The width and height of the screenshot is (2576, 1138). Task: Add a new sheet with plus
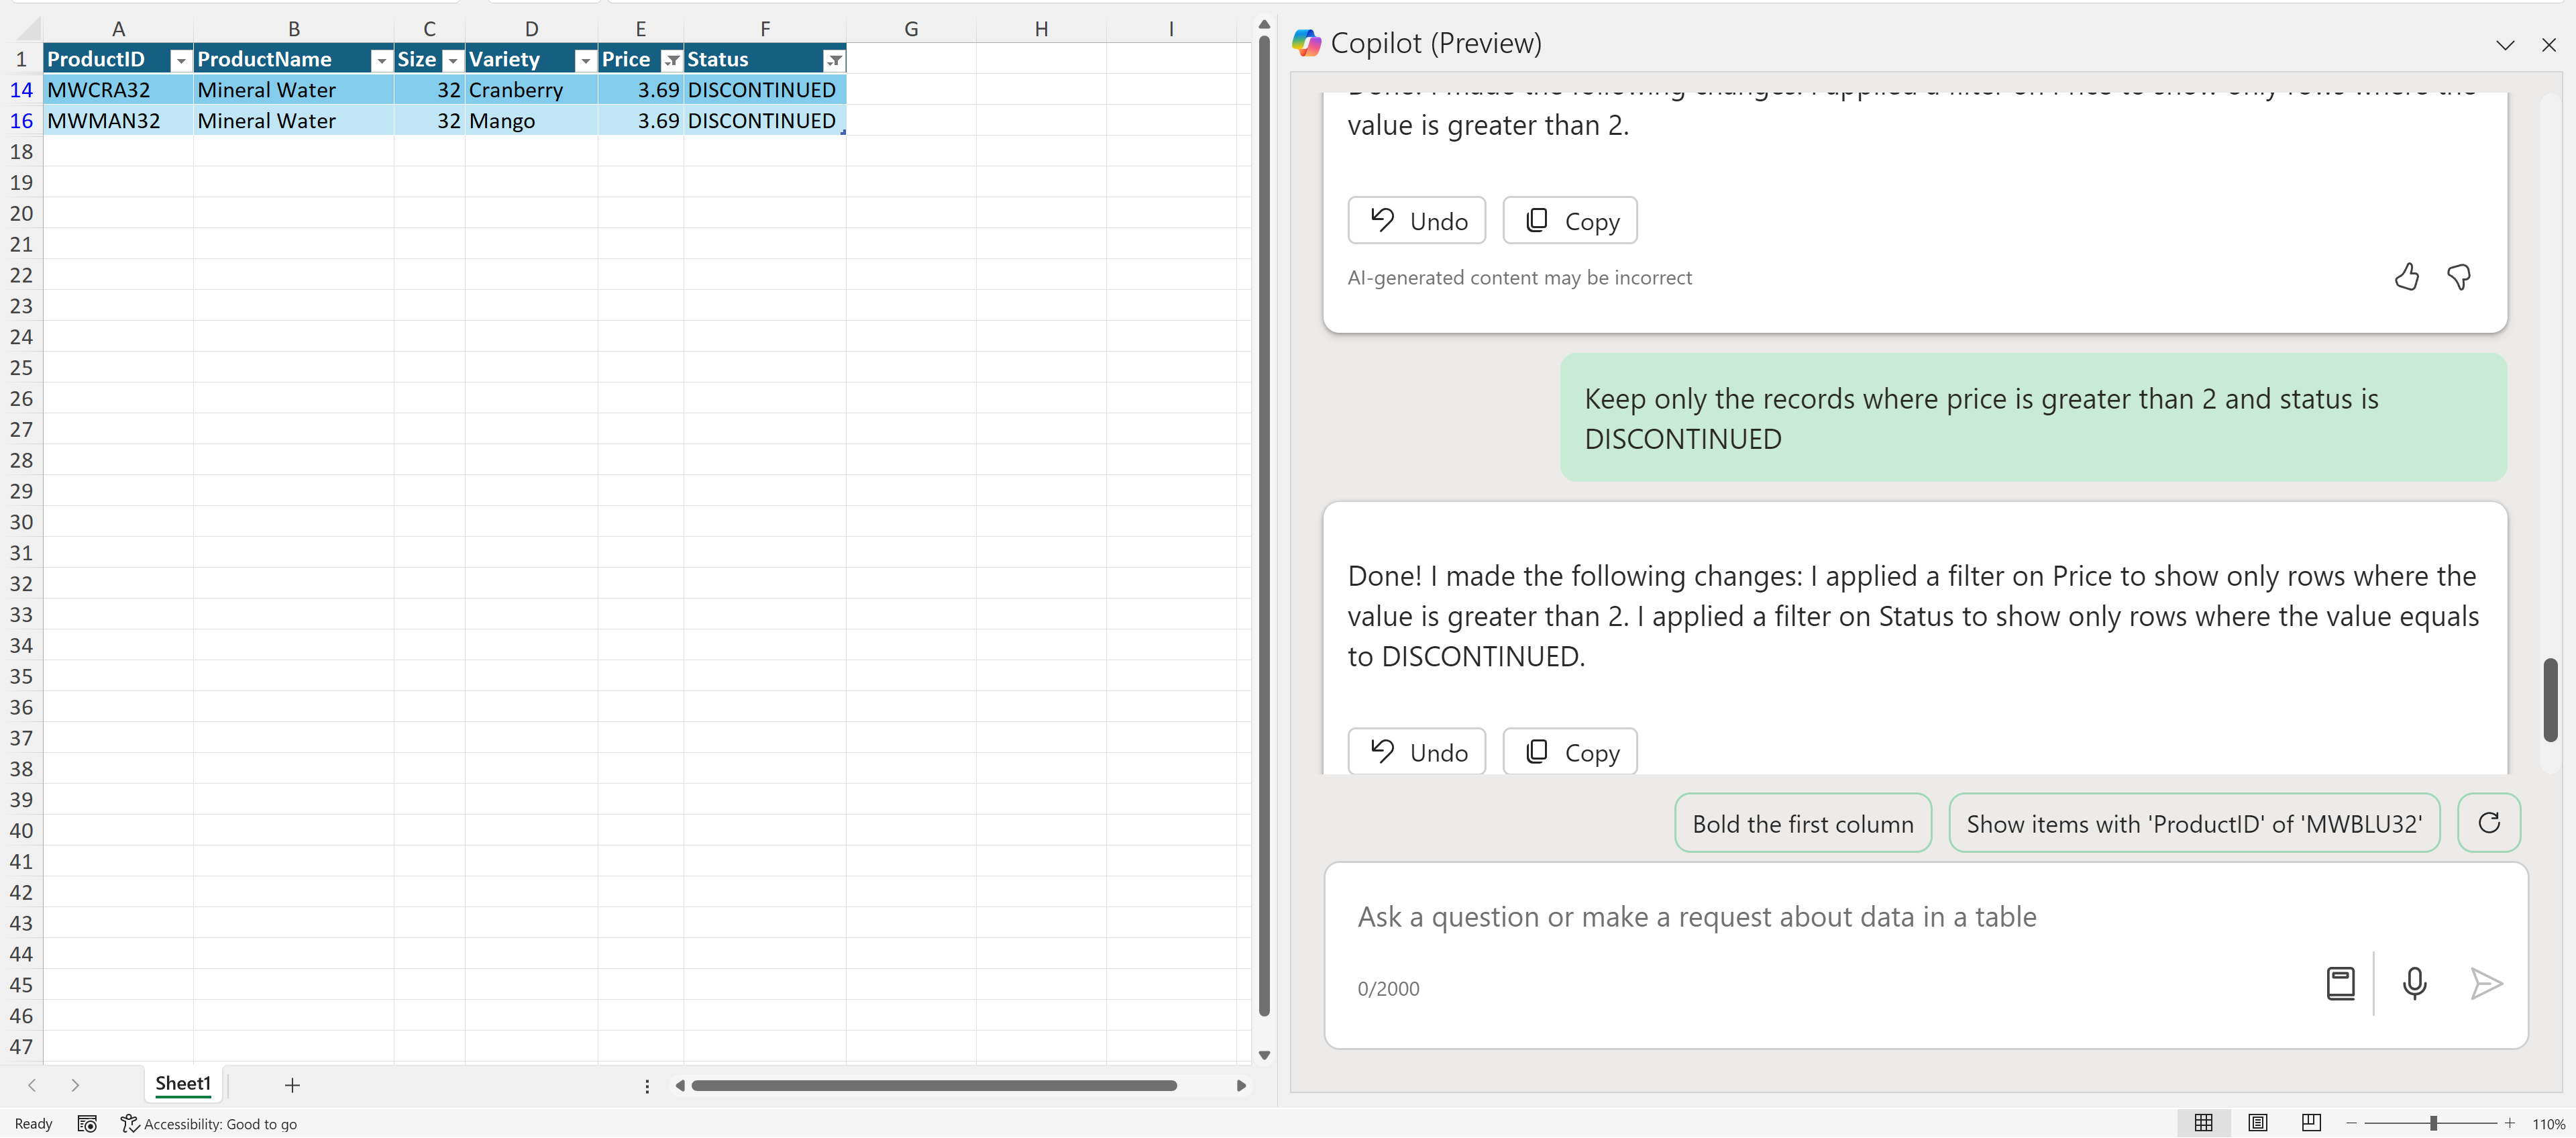292,1085
